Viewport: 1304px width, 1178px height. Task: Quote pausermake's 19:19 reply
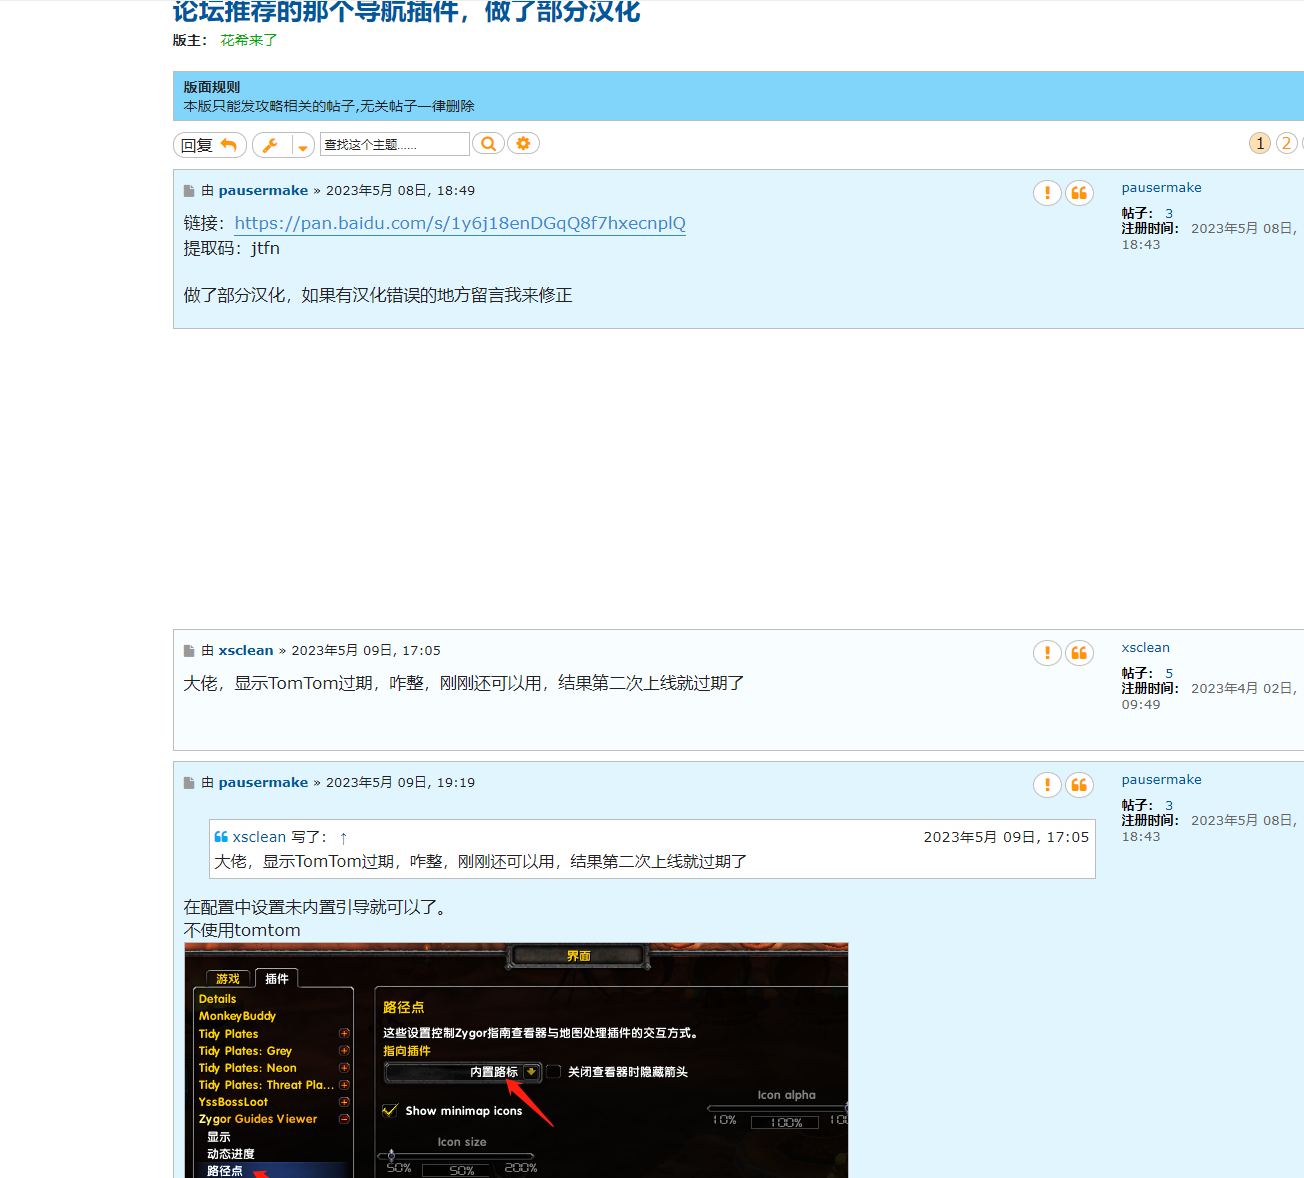[1079, 785]
